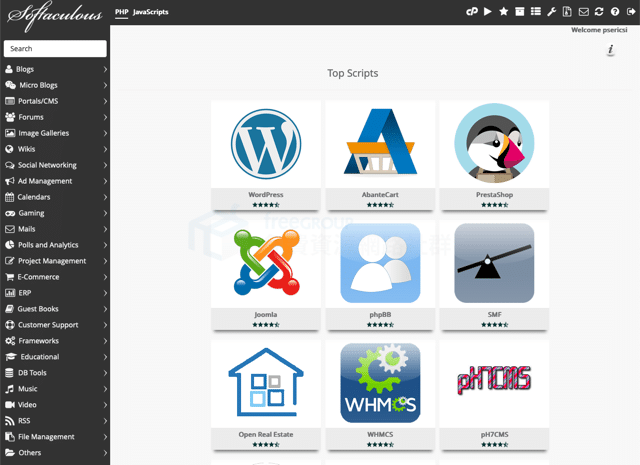Click the WHMCS logo thumbnail
The image size is (640, 465).
tap(380, 383)
